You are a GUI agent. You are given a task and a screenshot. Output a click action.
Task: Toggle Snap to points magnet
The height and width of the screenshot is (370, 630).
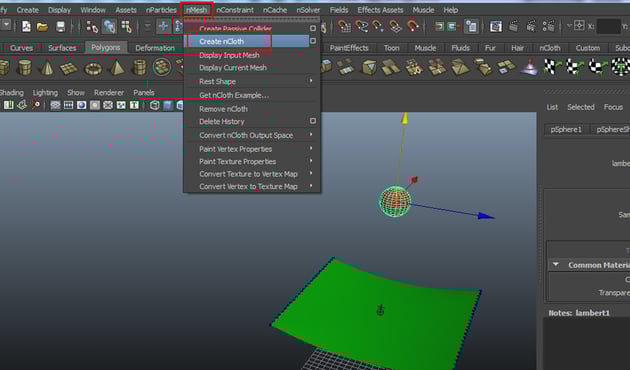pos(378,26)
